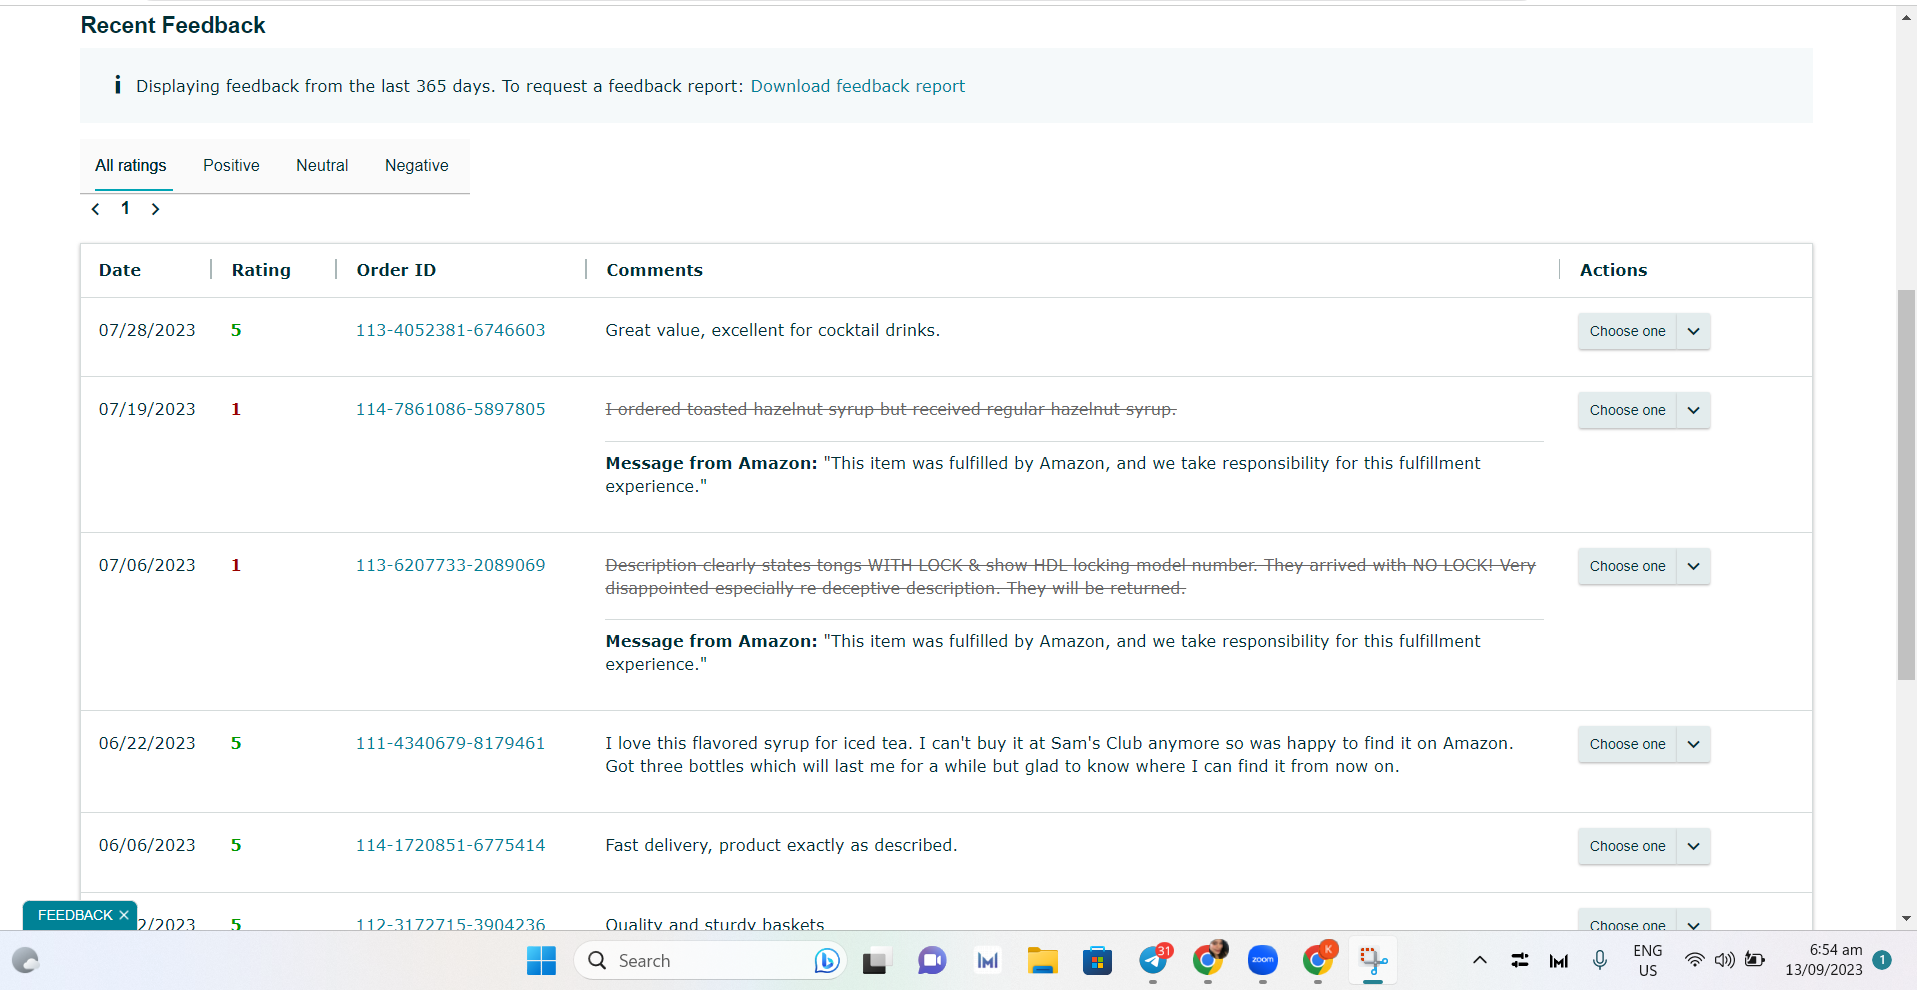Open Task View on the taskbar
1917x990 pixels.
point(876,961)
